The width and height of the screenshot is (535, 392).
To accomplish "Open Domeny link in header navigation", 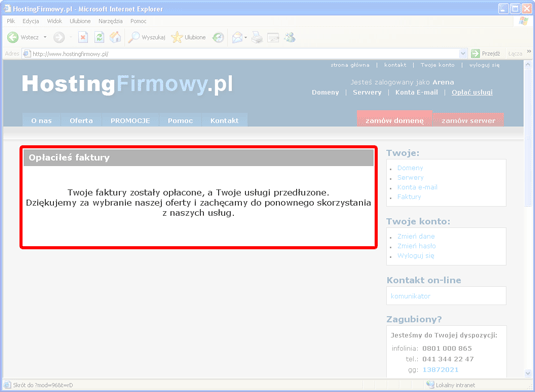I will click(x=325, y=92).
